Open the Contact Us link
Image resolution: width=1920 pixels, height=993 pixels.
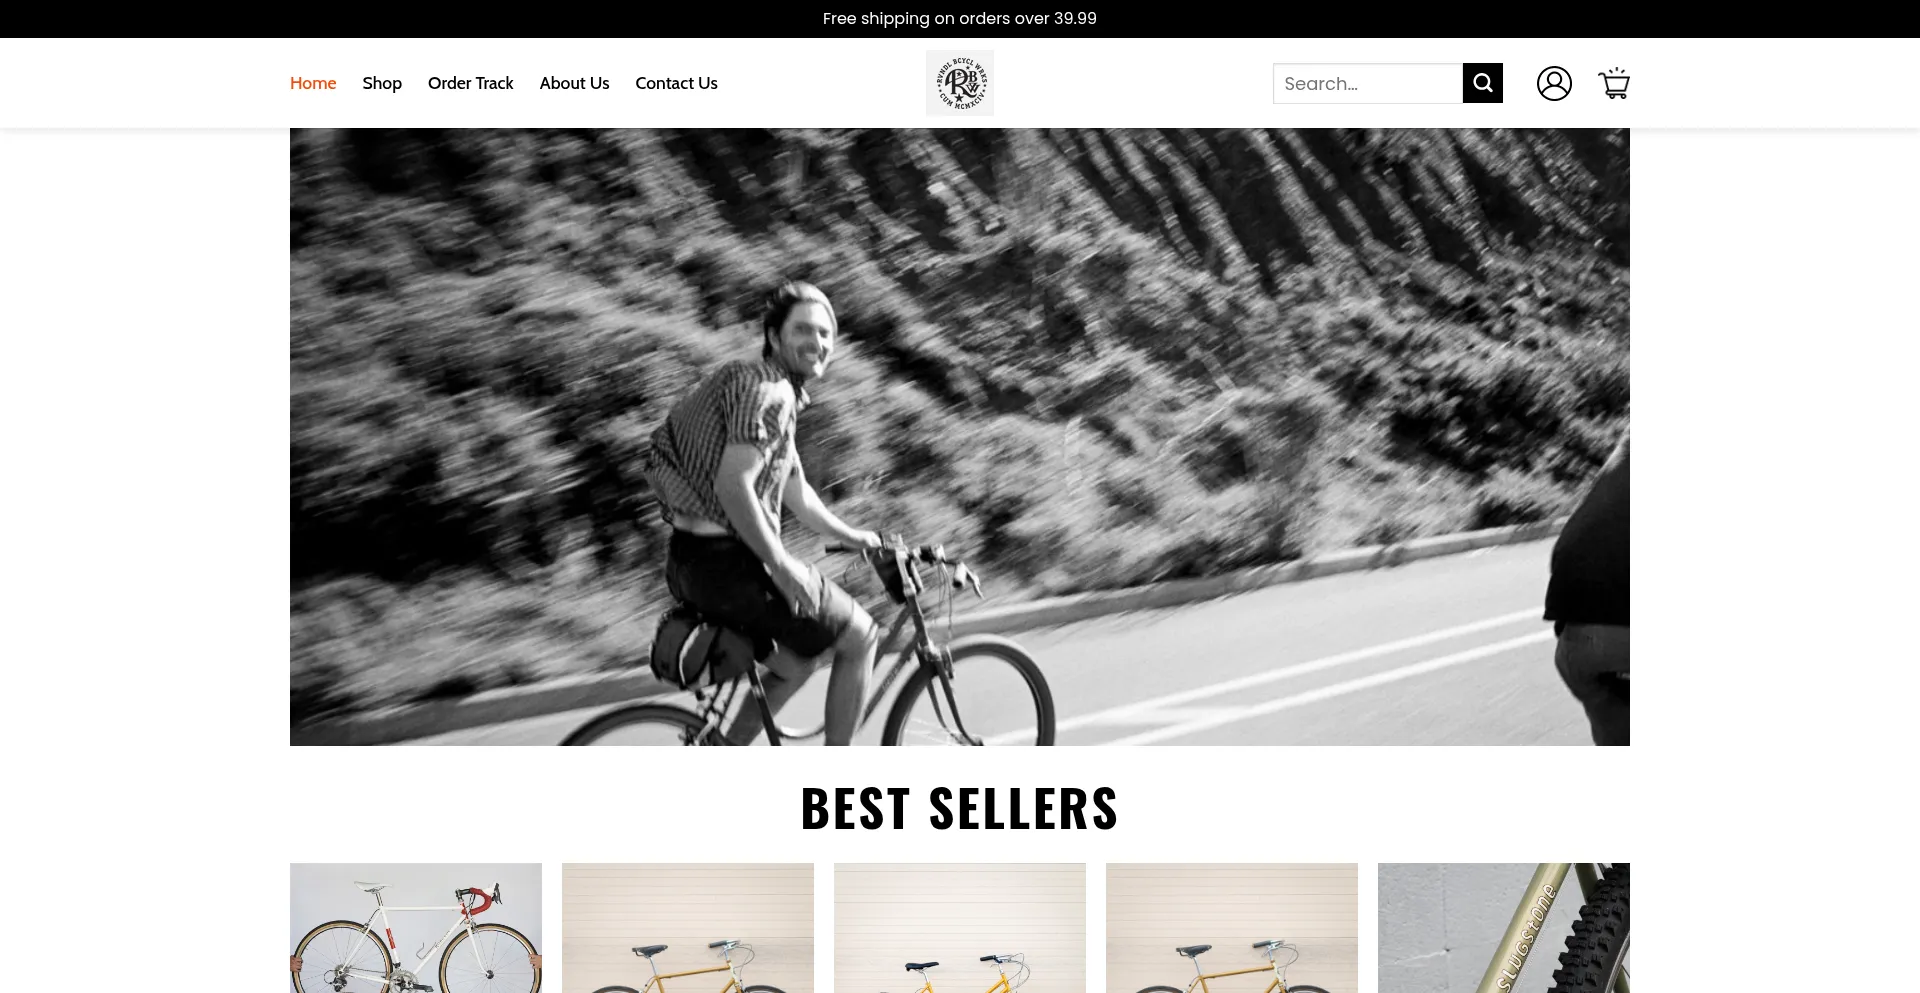[676, 83]
